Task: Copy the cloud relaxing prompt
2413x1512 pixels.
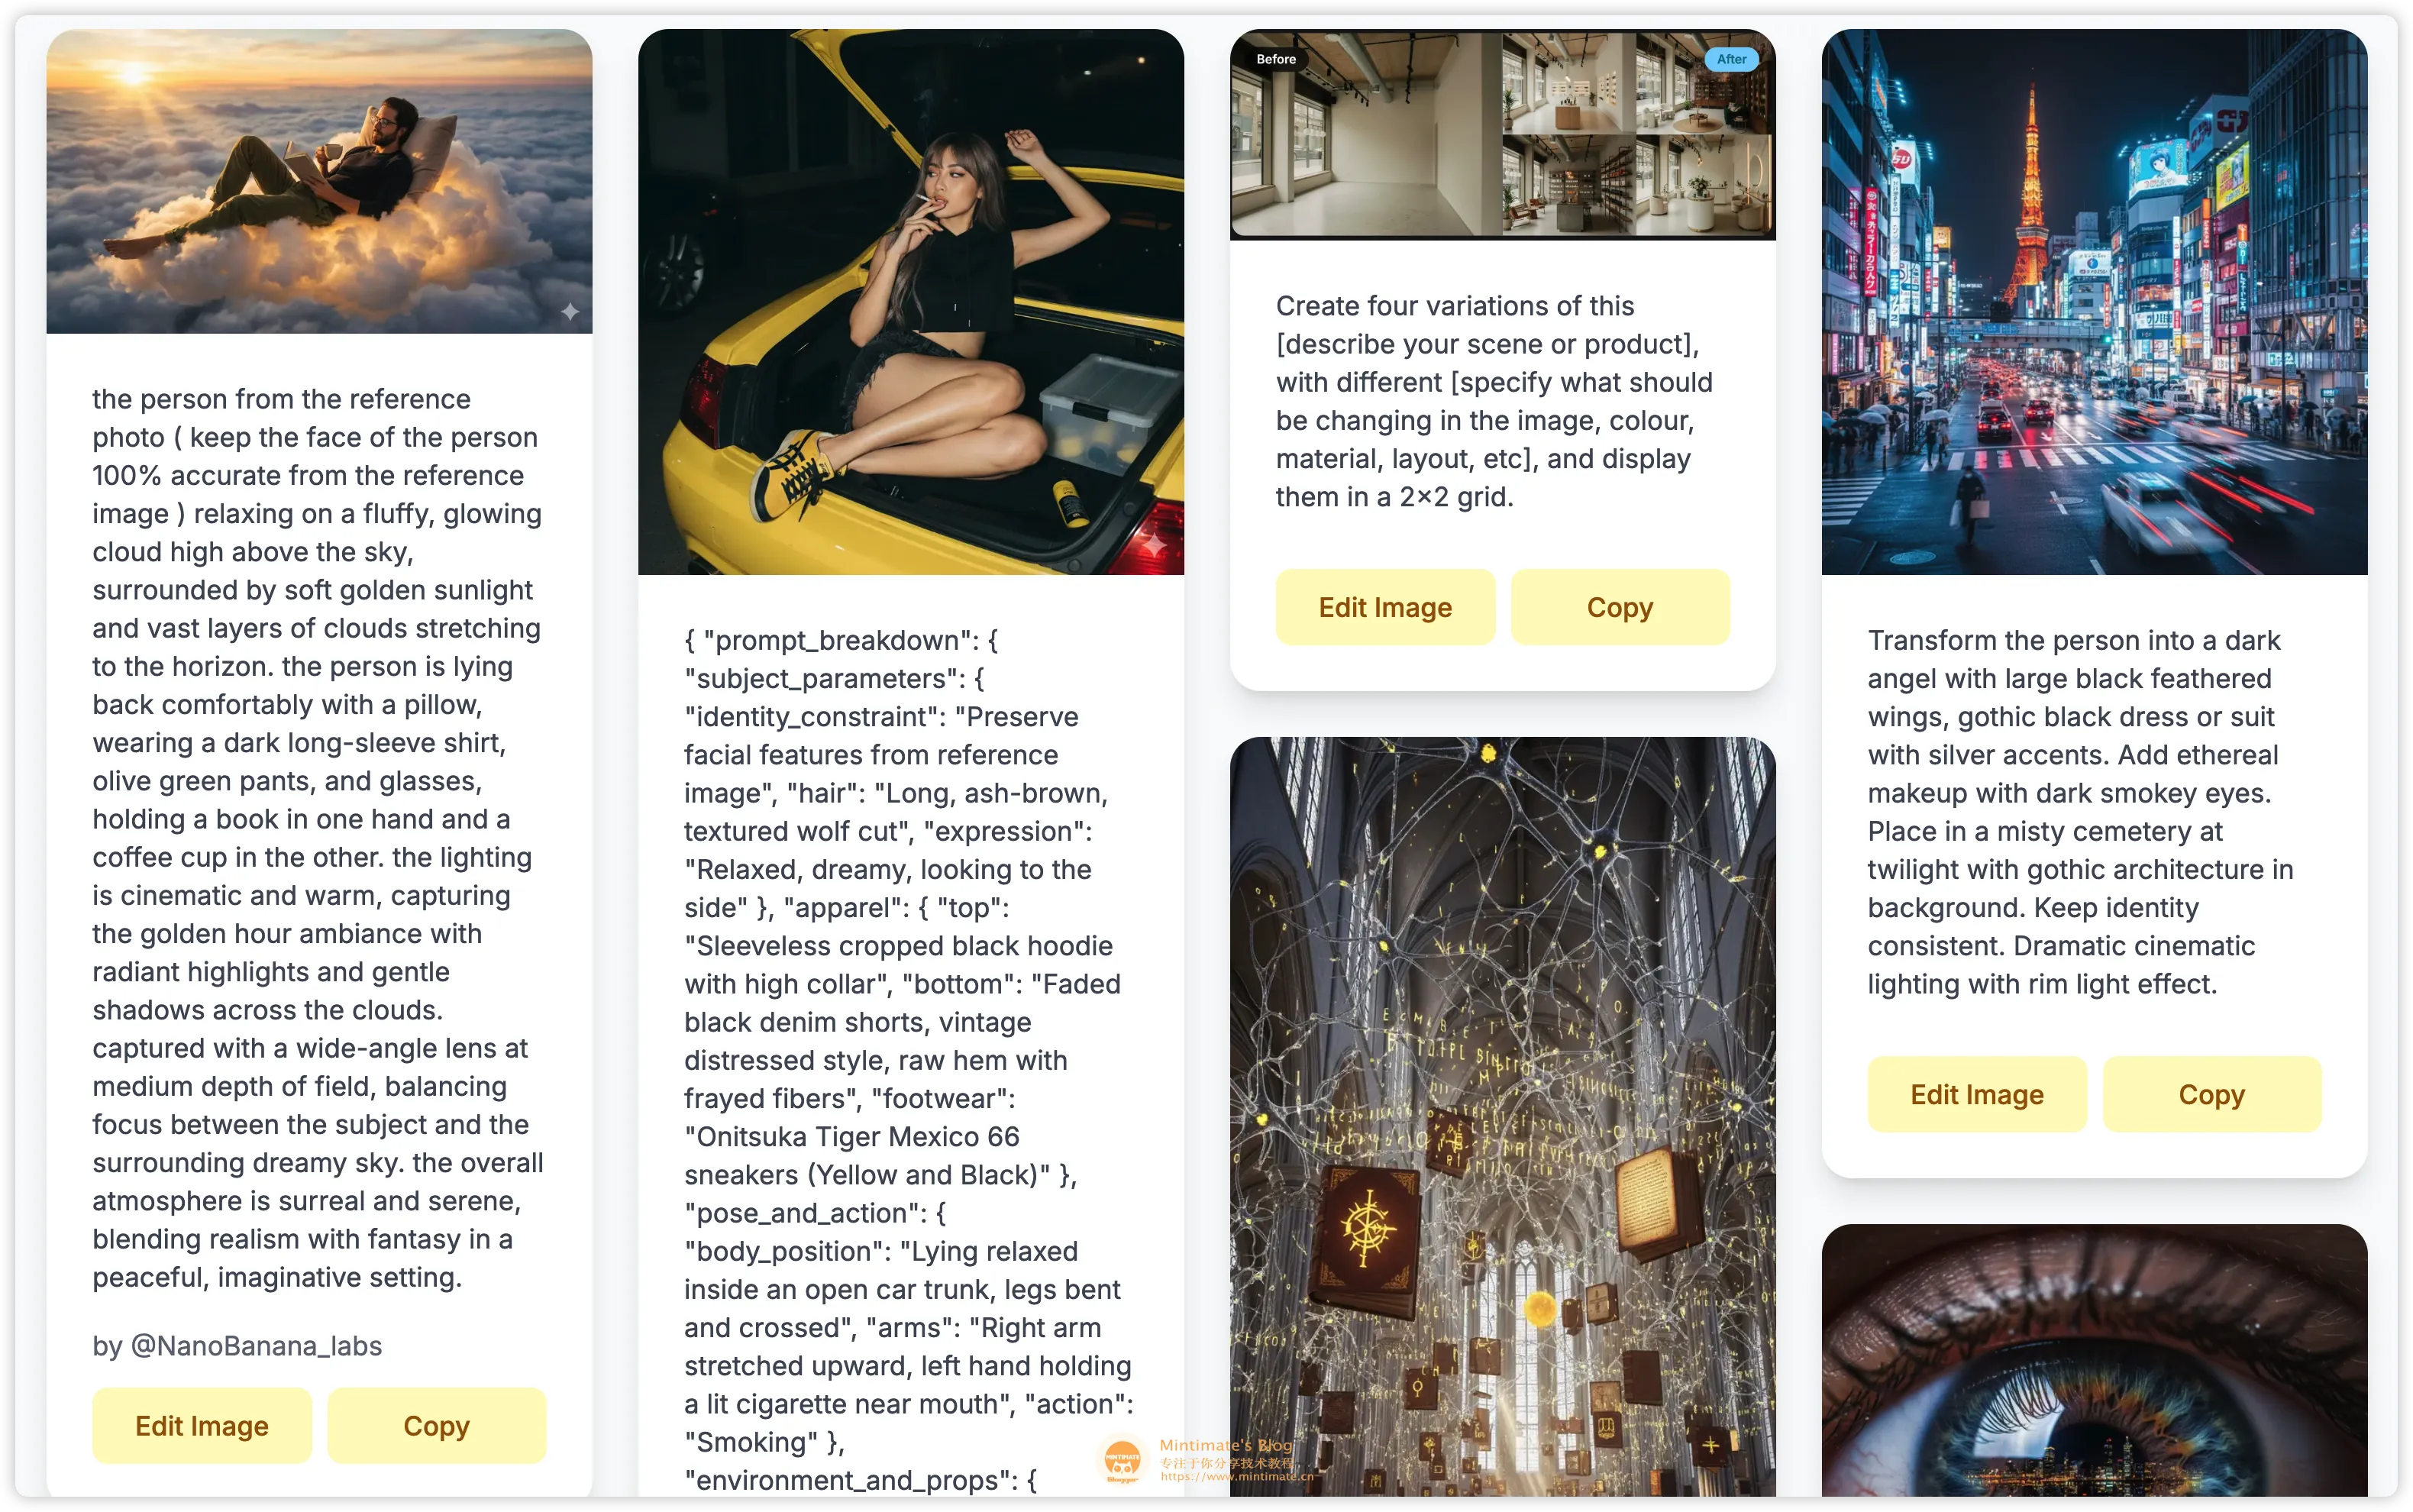Action: pyautogui.click(x=436, y=1425)
